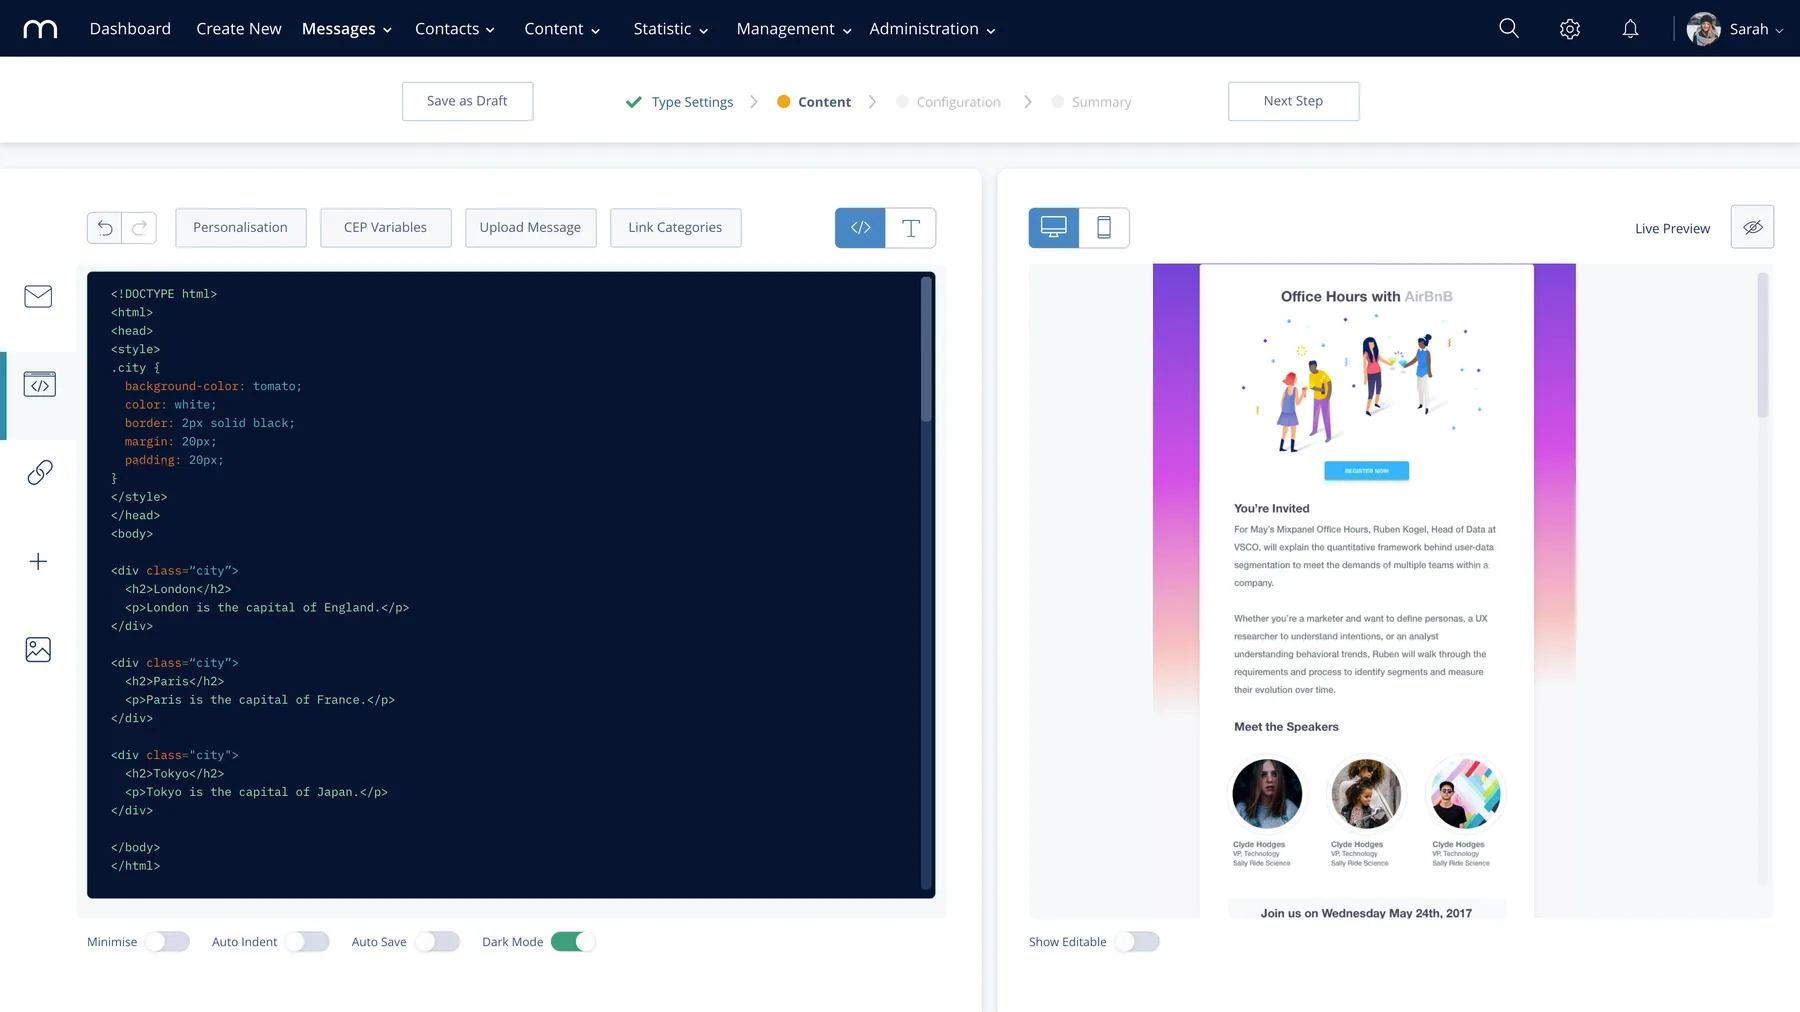1800x1012 pixels.
Task: Open the envelope section in sidebar
Action: click(38, 296)
